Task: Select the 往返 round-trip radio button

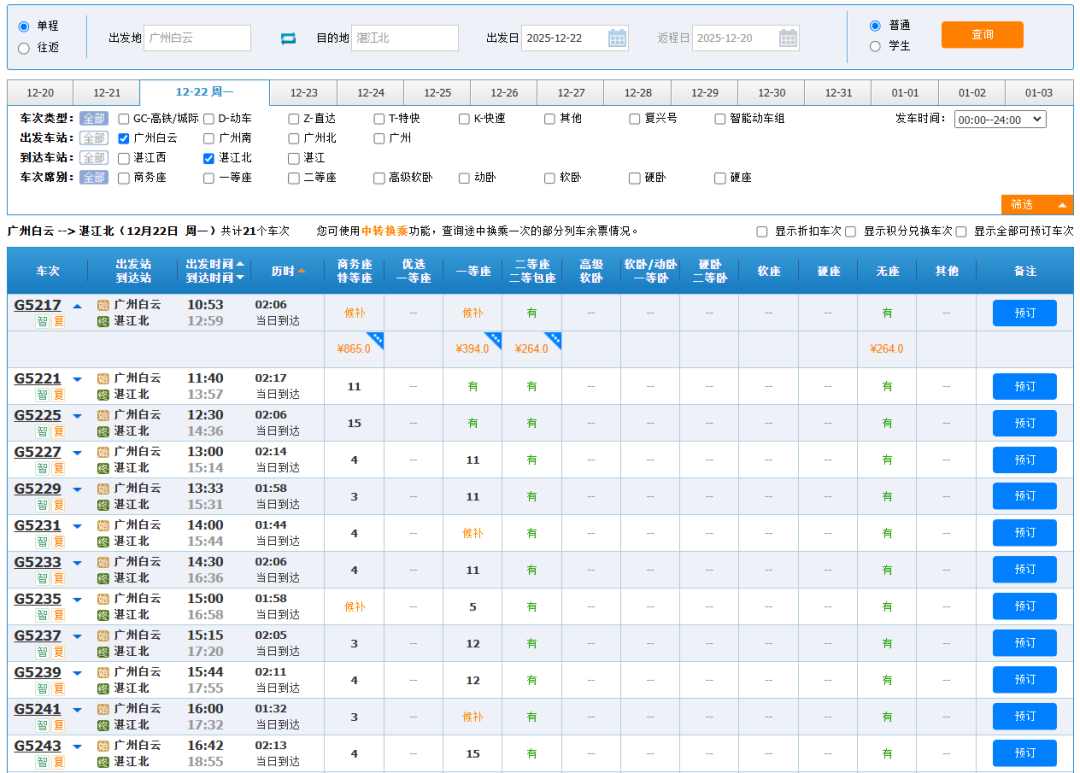Action: tap(24, 47)
